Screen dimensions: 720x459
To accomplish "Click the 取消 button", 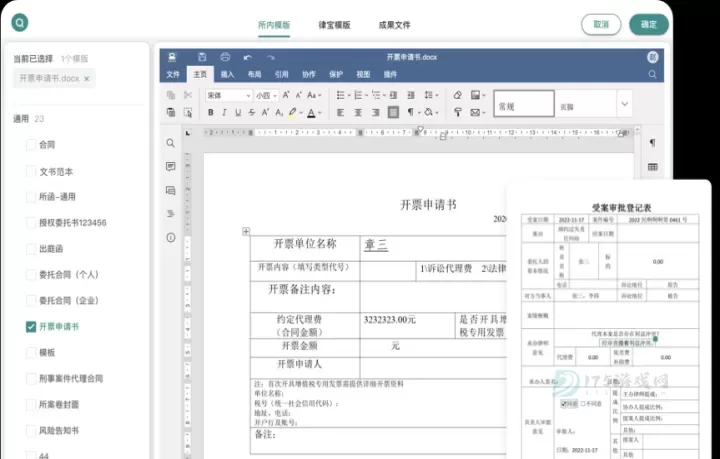I will click(601, 24).
